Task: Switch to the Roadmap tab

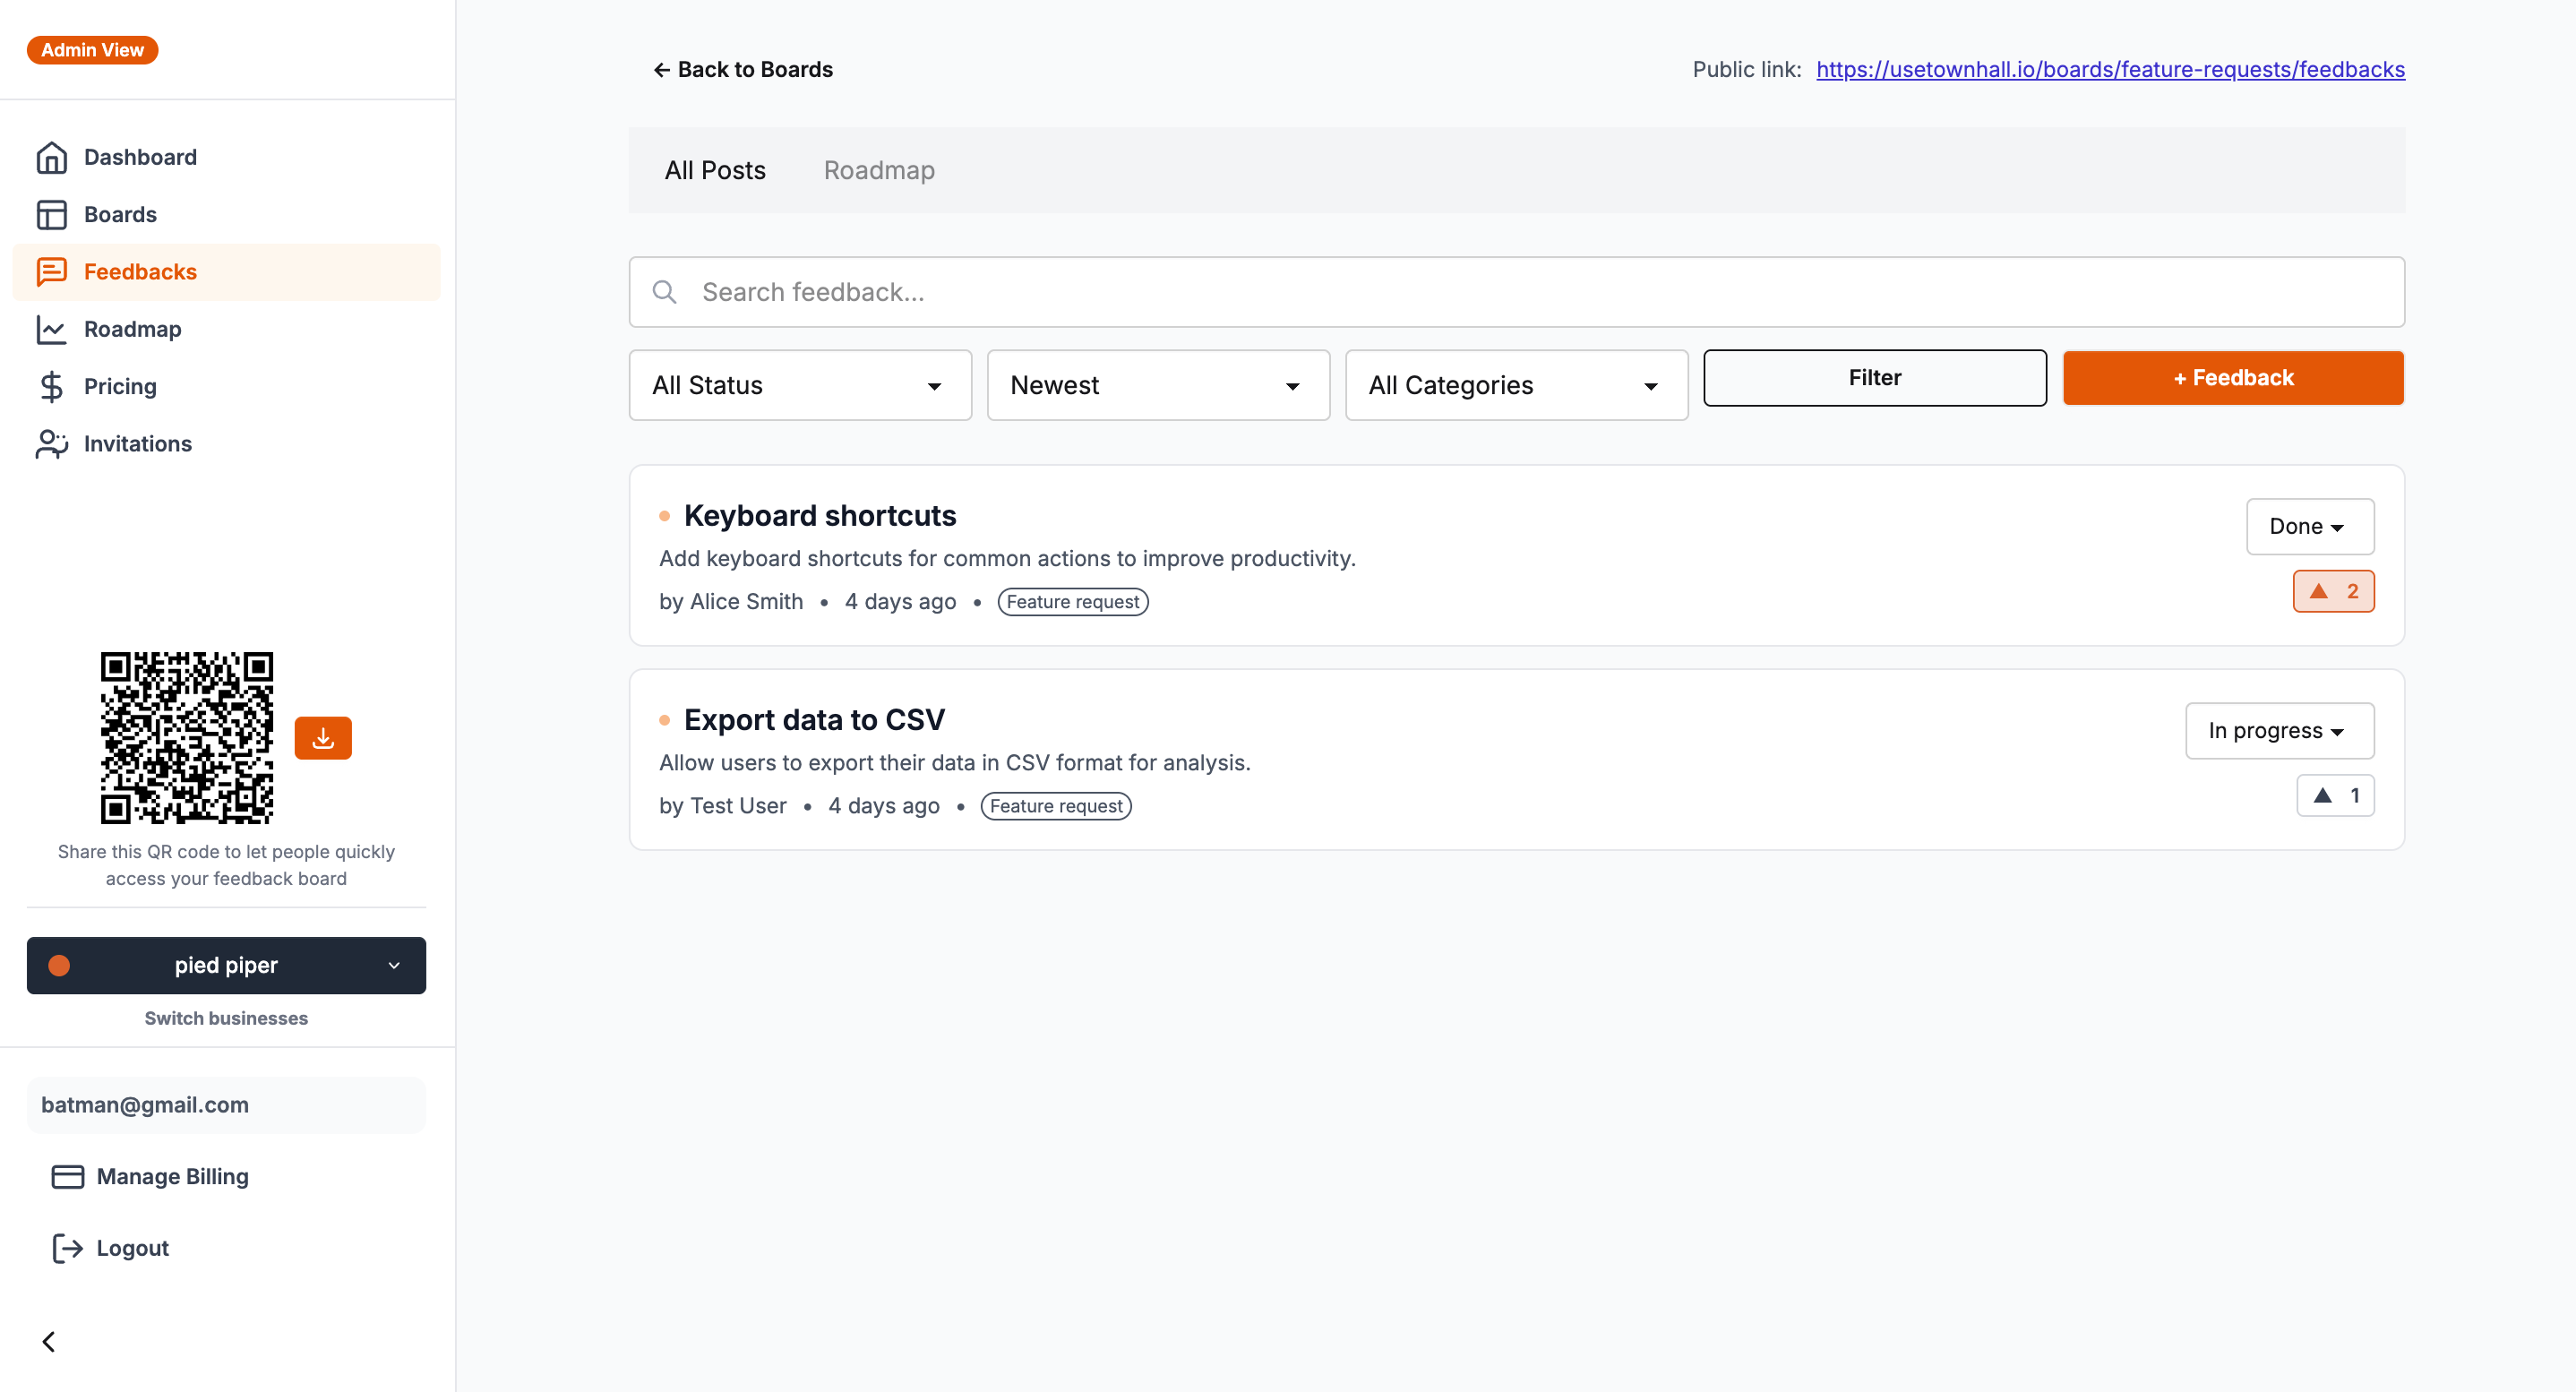Action: click(879, 170)
